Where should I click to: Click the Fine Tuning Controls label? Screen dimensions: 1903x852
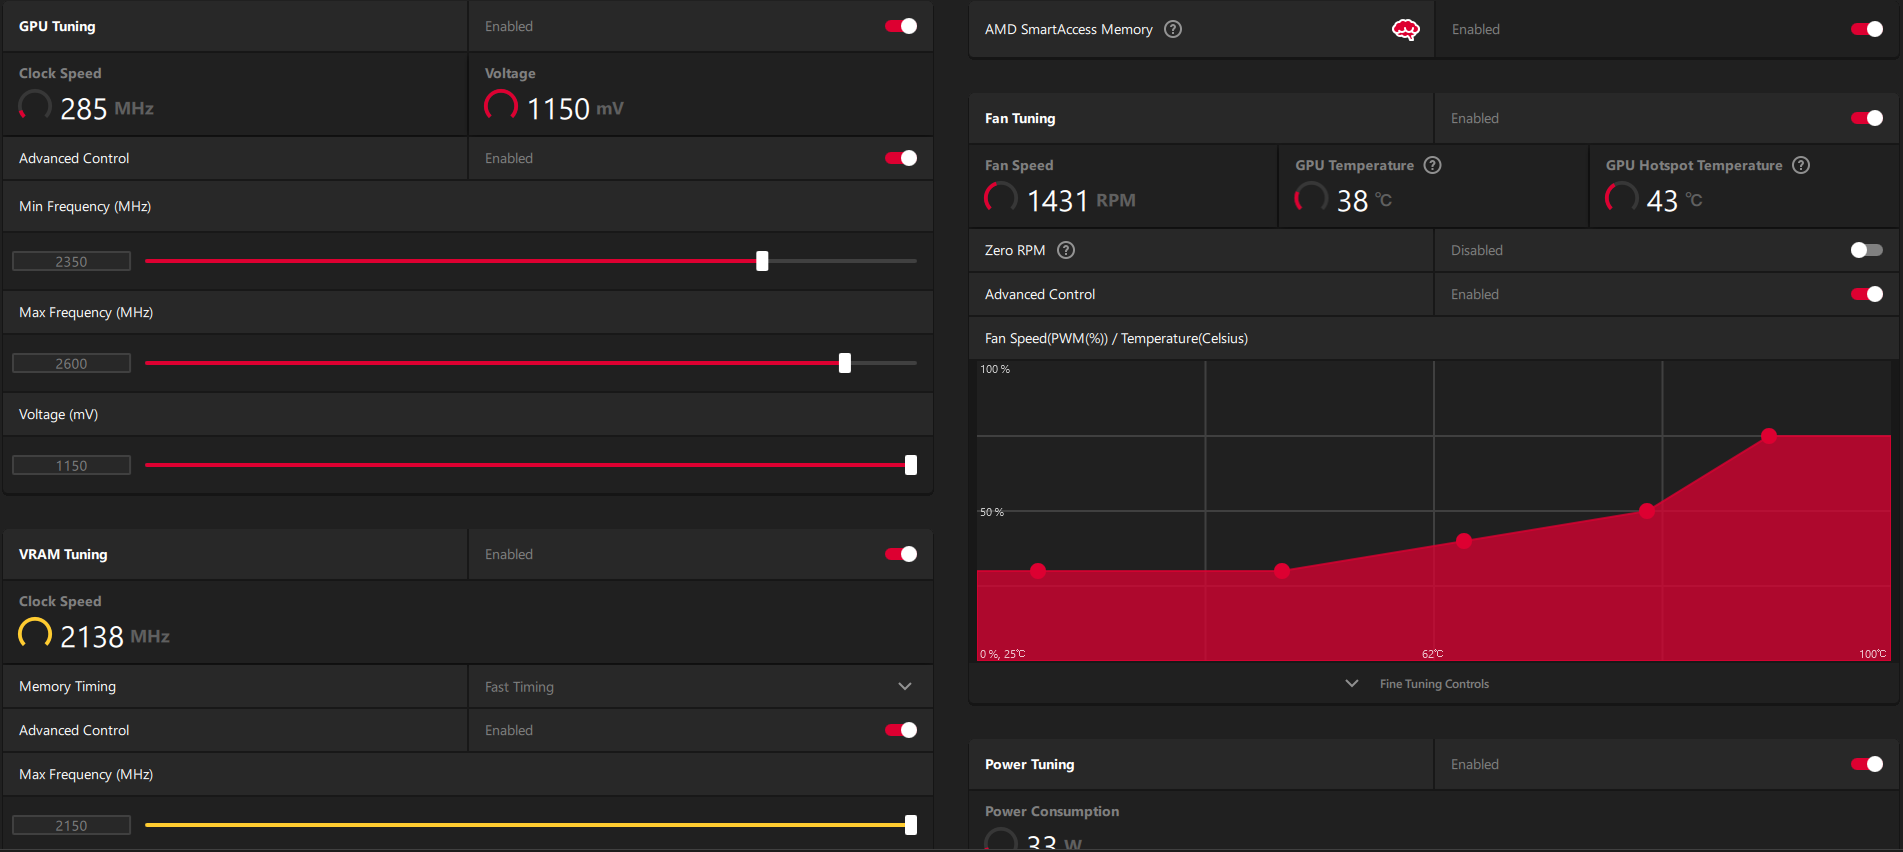click(1434, 684)
